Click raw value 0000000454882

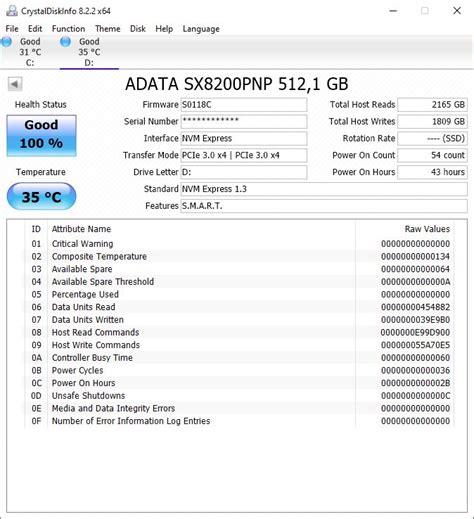[415, 307]
